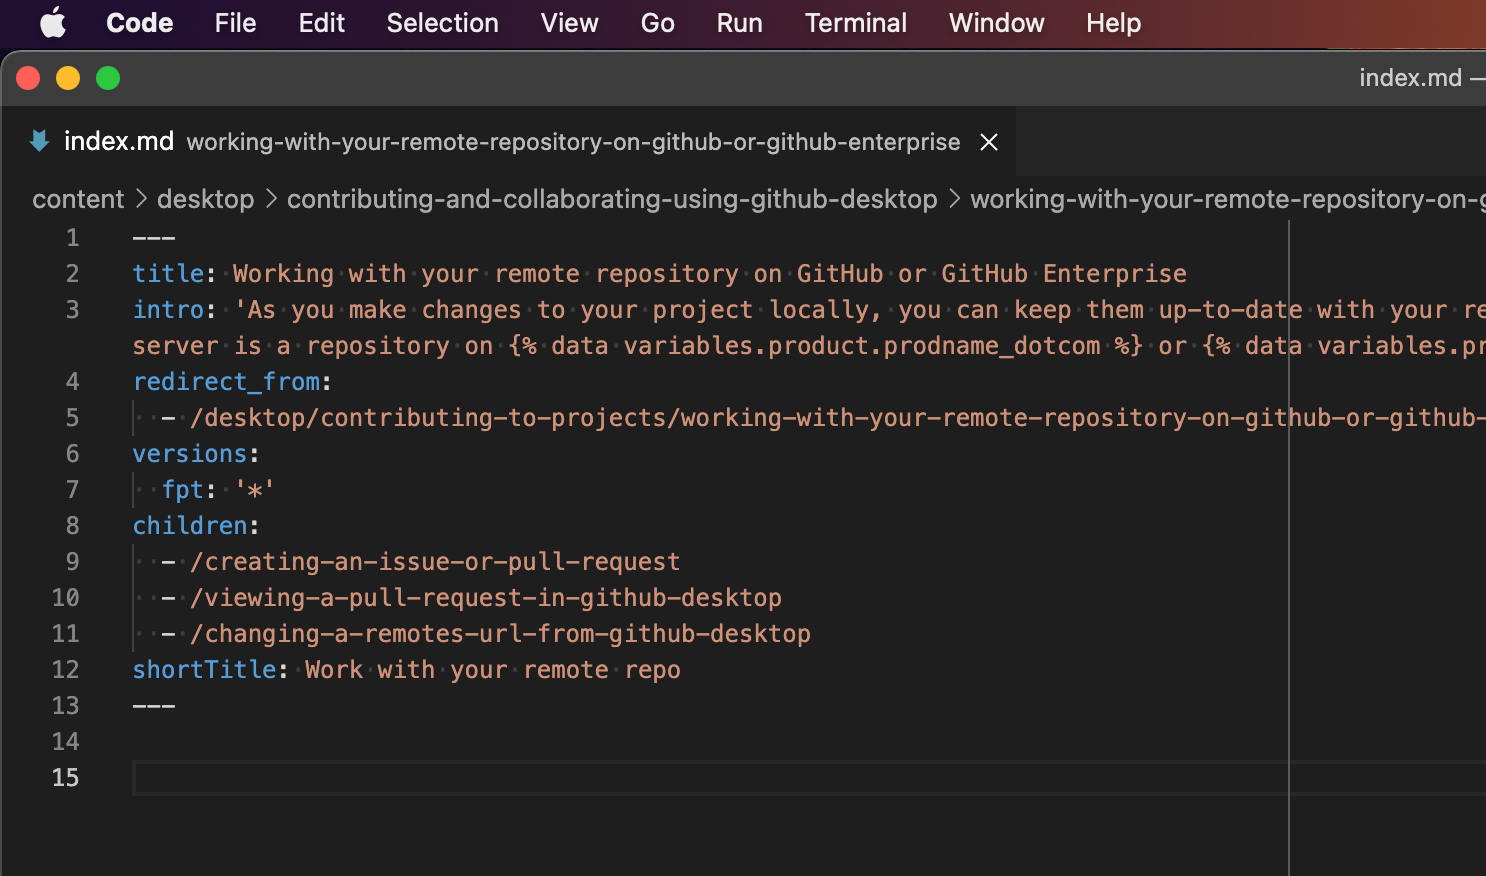Open the Code application menu

tap(140, 22)
